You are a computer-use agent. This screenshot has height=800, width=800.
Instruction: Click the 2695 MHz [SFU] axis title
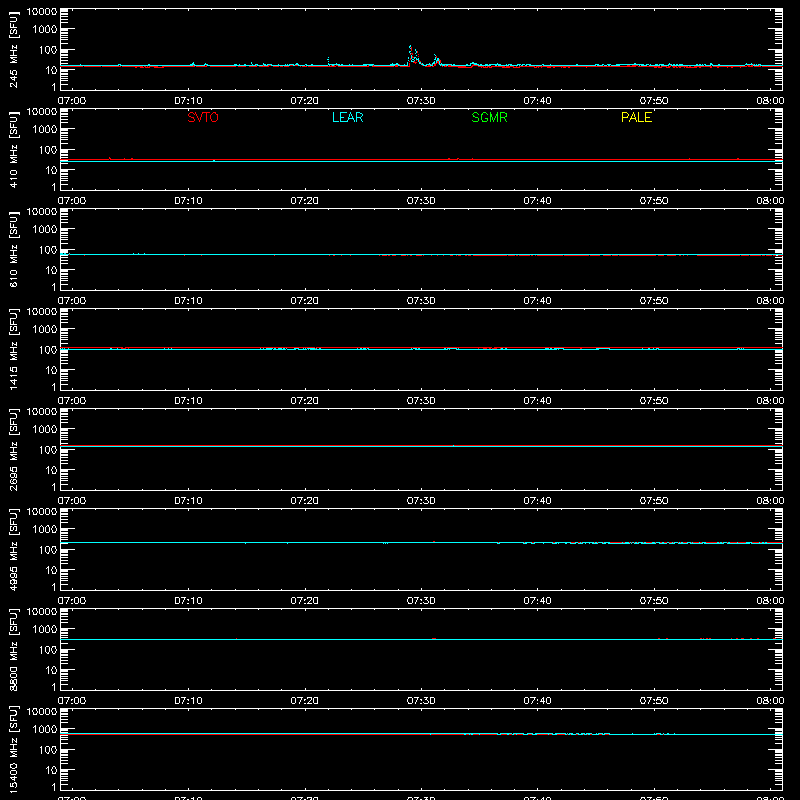click(x=13, y=449)
